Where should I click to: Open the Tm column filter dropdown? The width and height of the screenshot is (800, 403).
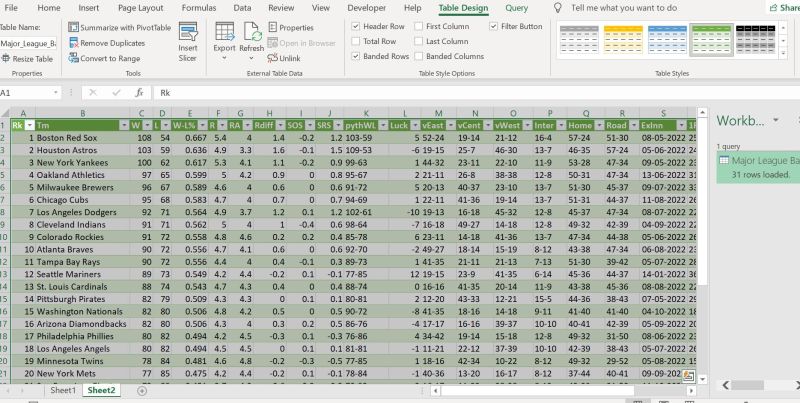tap(124, 125)
